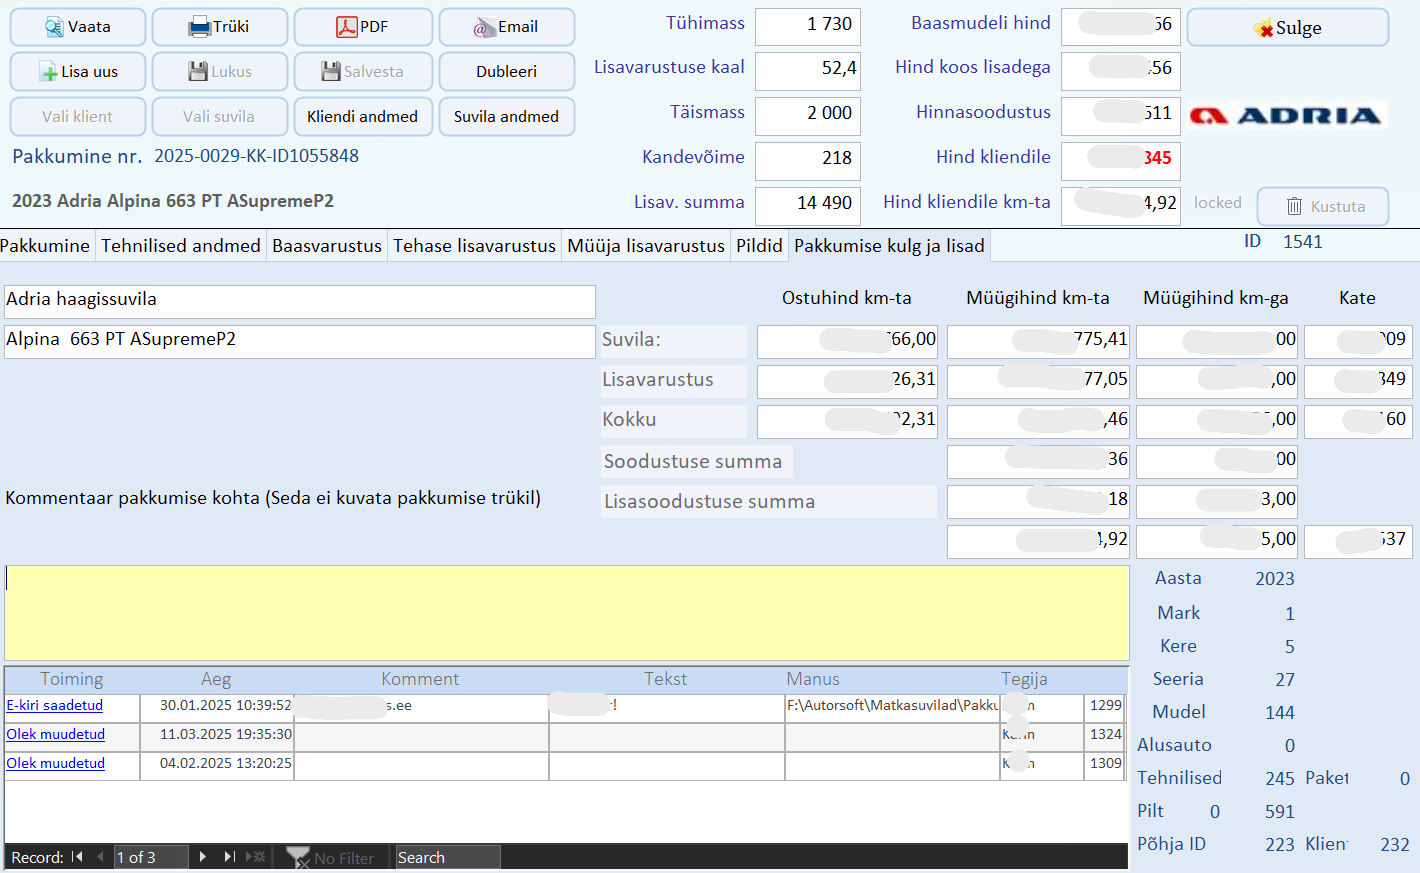This screenshot has height=873, width=1420.
Task: Open the Müüja lisavarustus tab
Action: click(x=646, y=246)
